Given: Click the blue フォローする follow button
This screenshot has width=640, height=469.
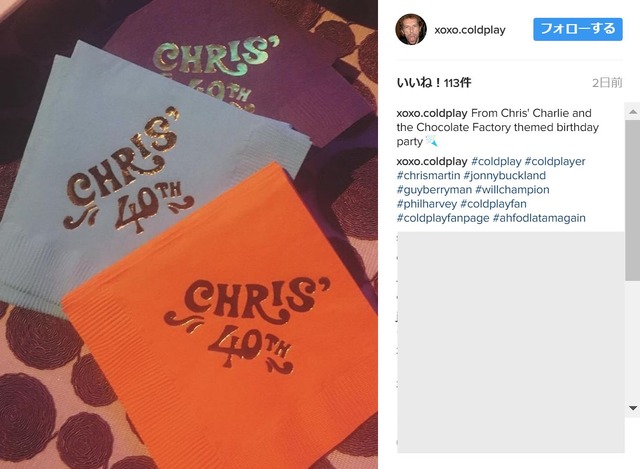Looking at the screenshot, I should [x=578, y=29].
